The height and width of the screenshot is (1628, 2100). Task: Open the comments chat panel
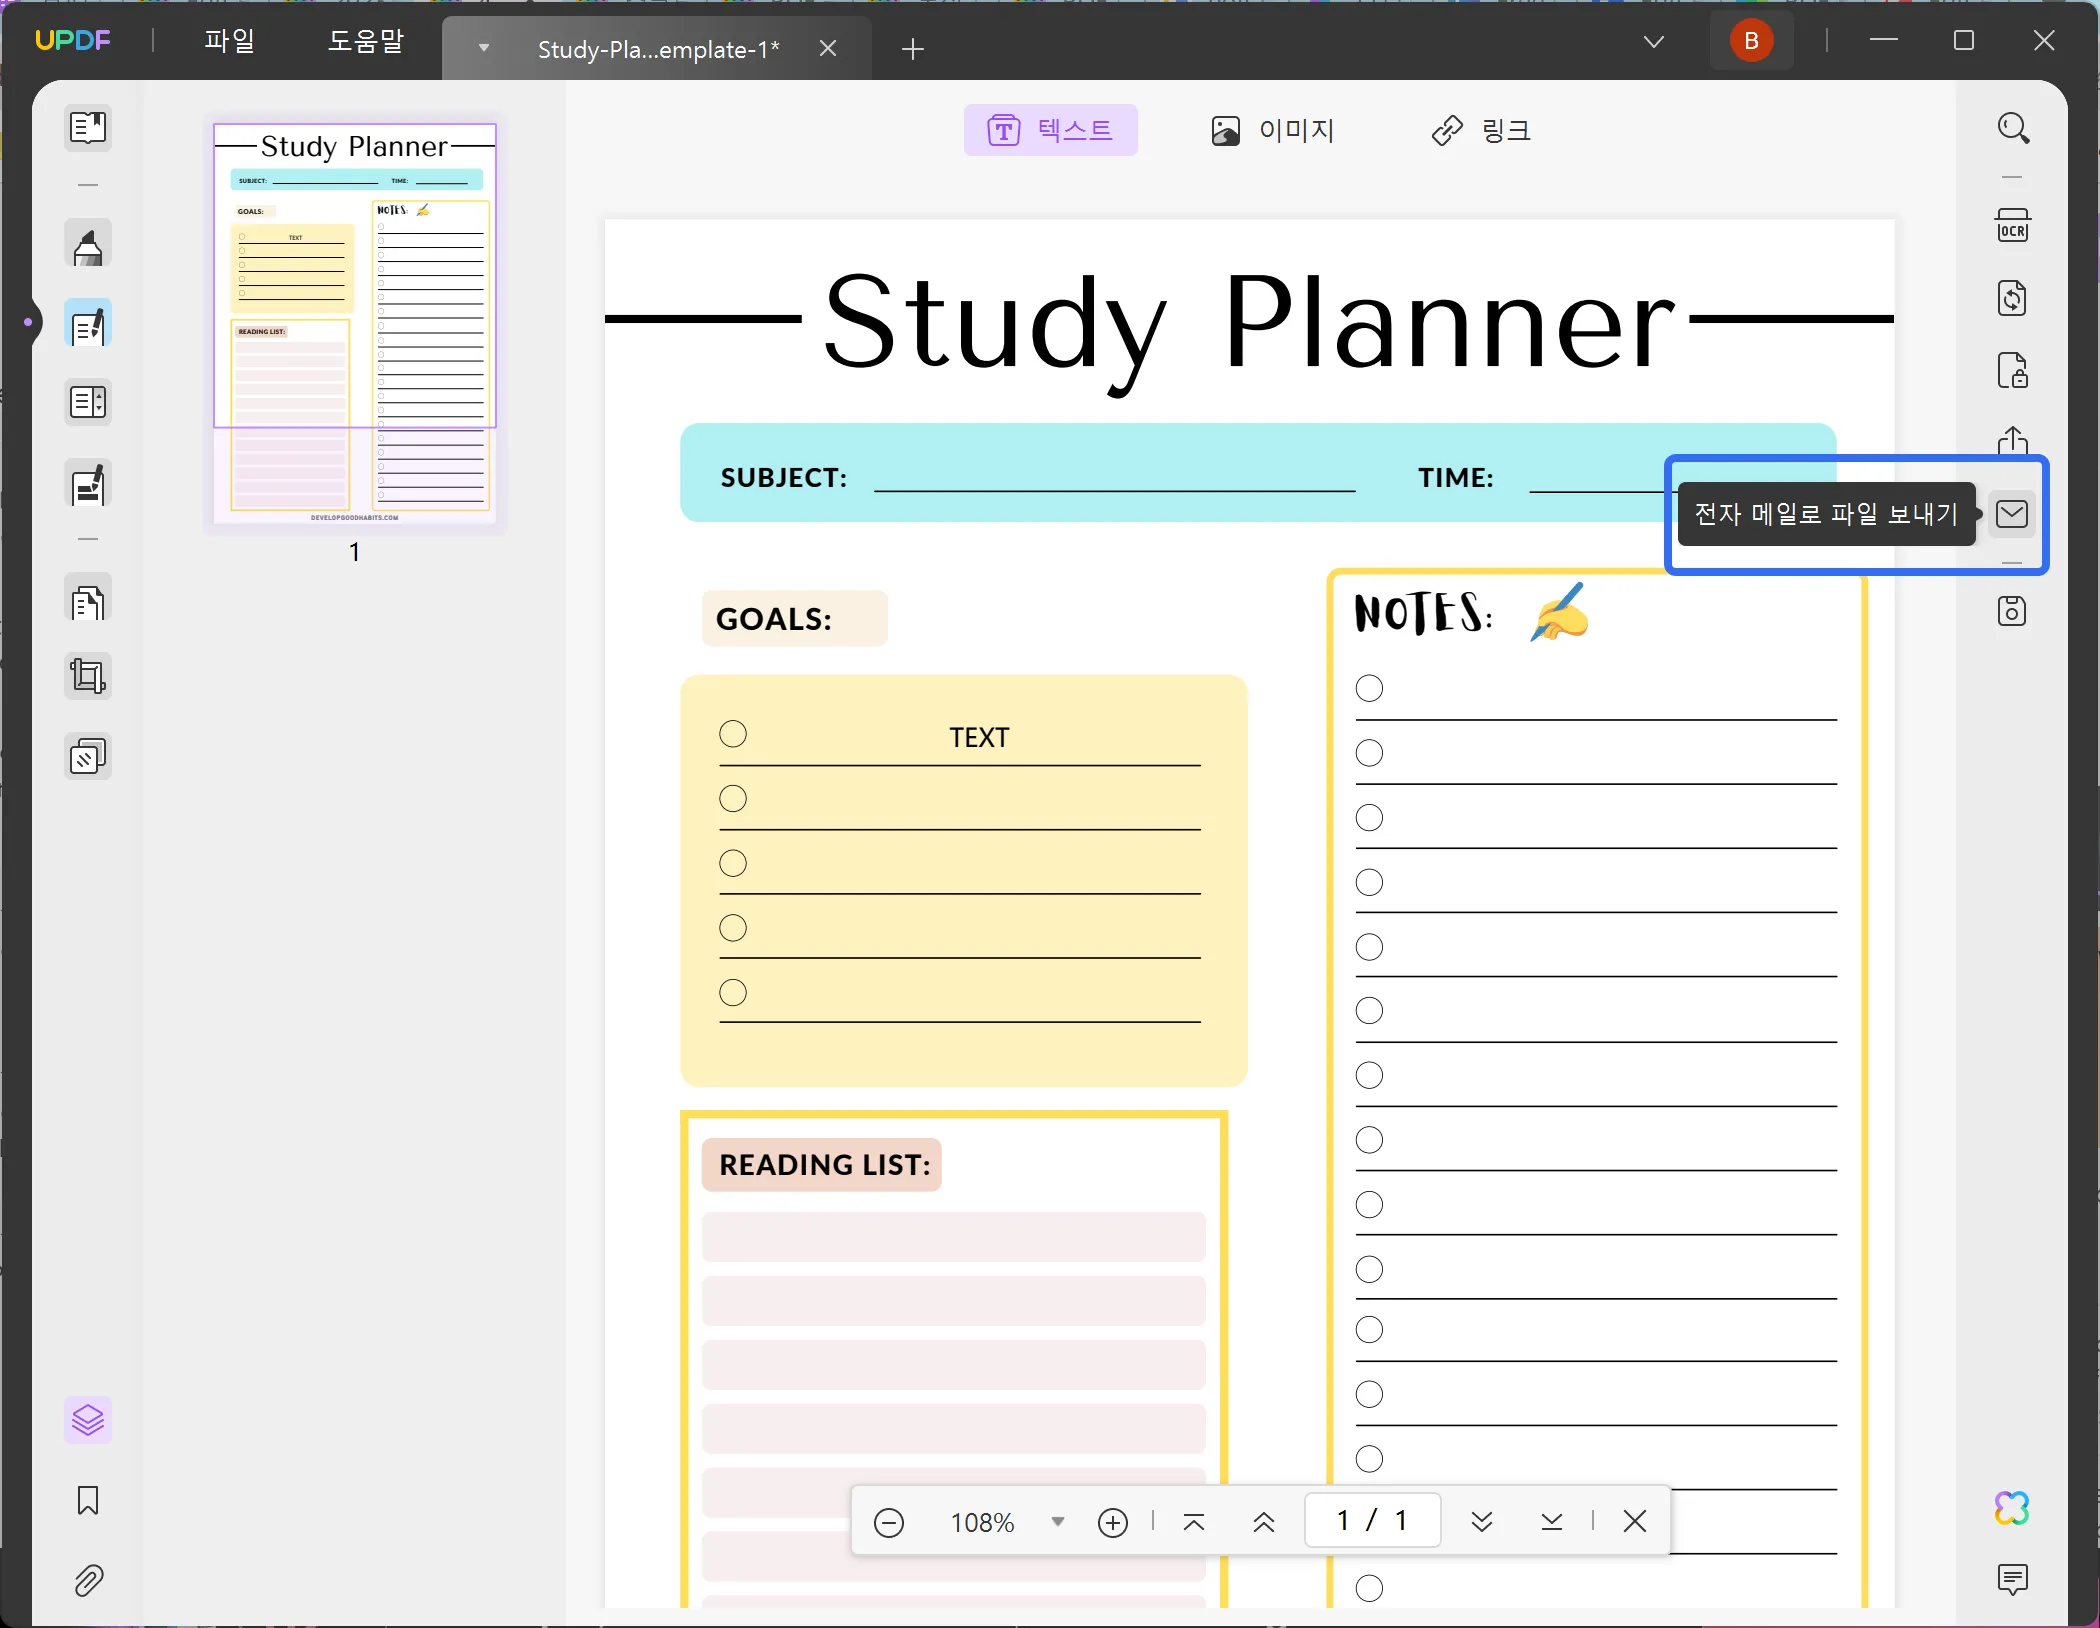pos(2013,1579)
